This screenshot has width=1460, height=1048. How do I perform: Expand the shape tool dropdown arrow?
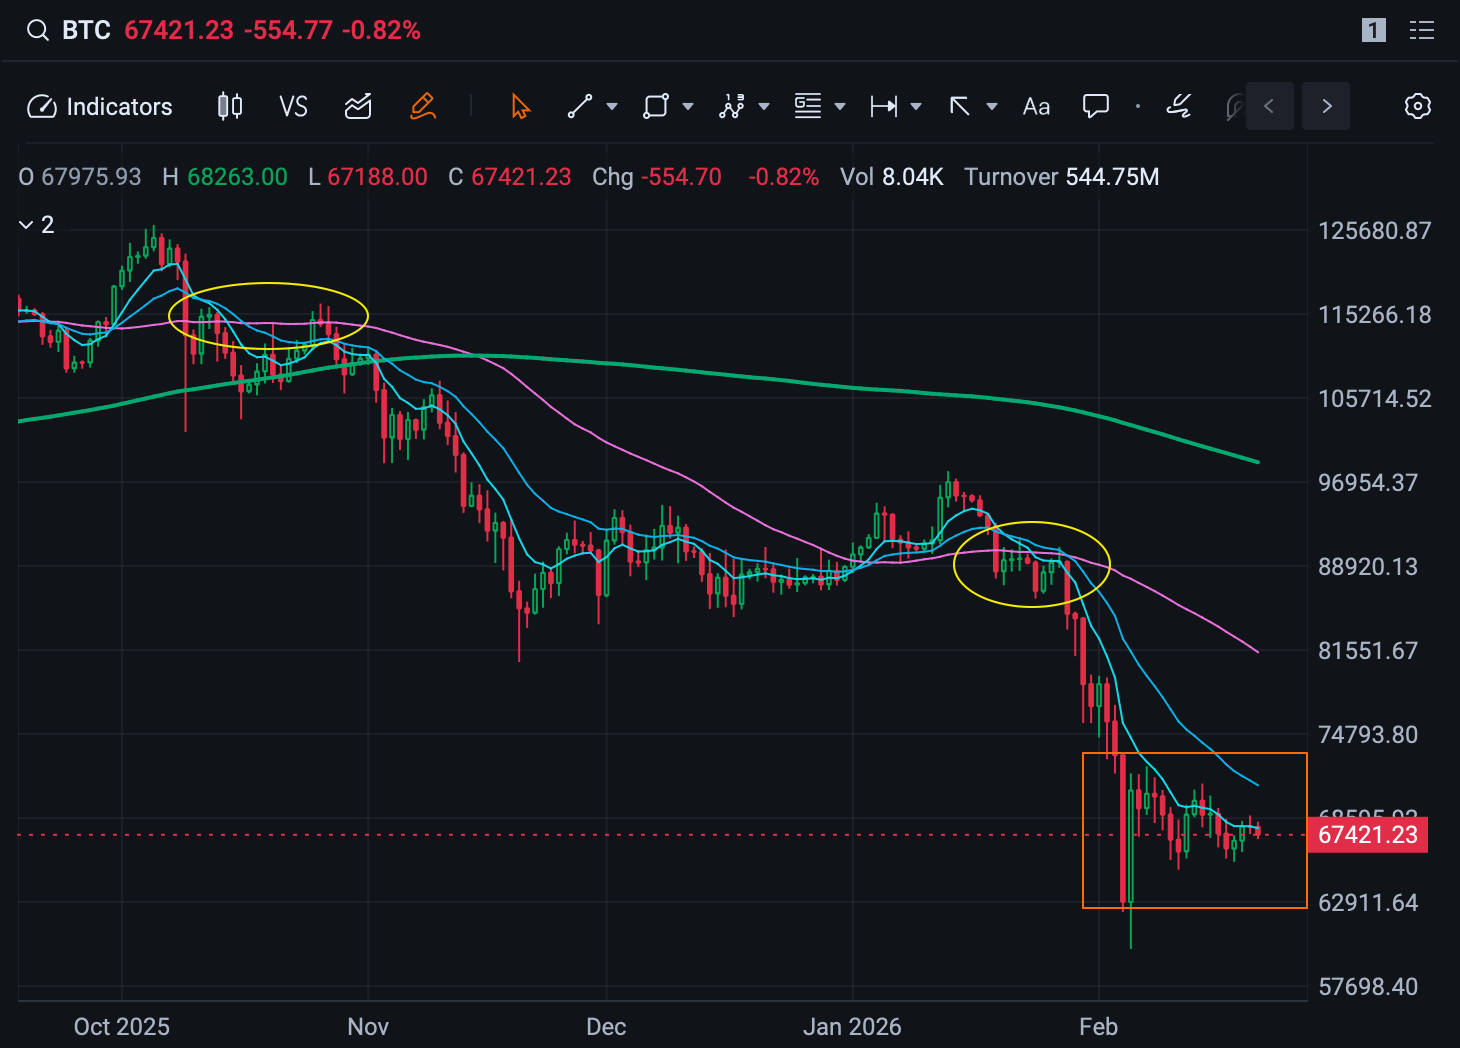pos(688,106)
